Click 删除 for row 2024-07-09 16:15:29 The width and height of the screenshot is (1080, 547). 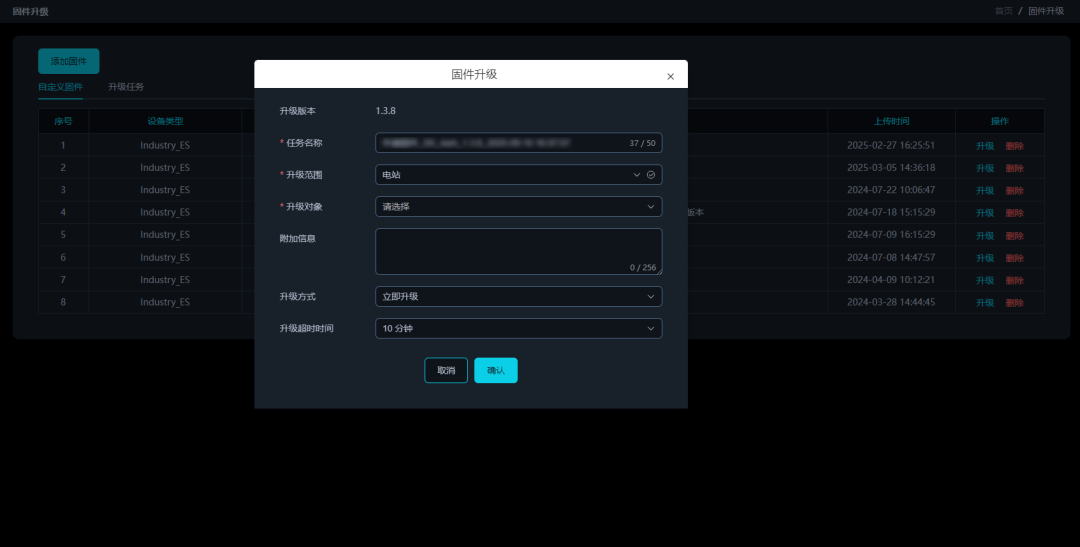tap(1015, 236)
